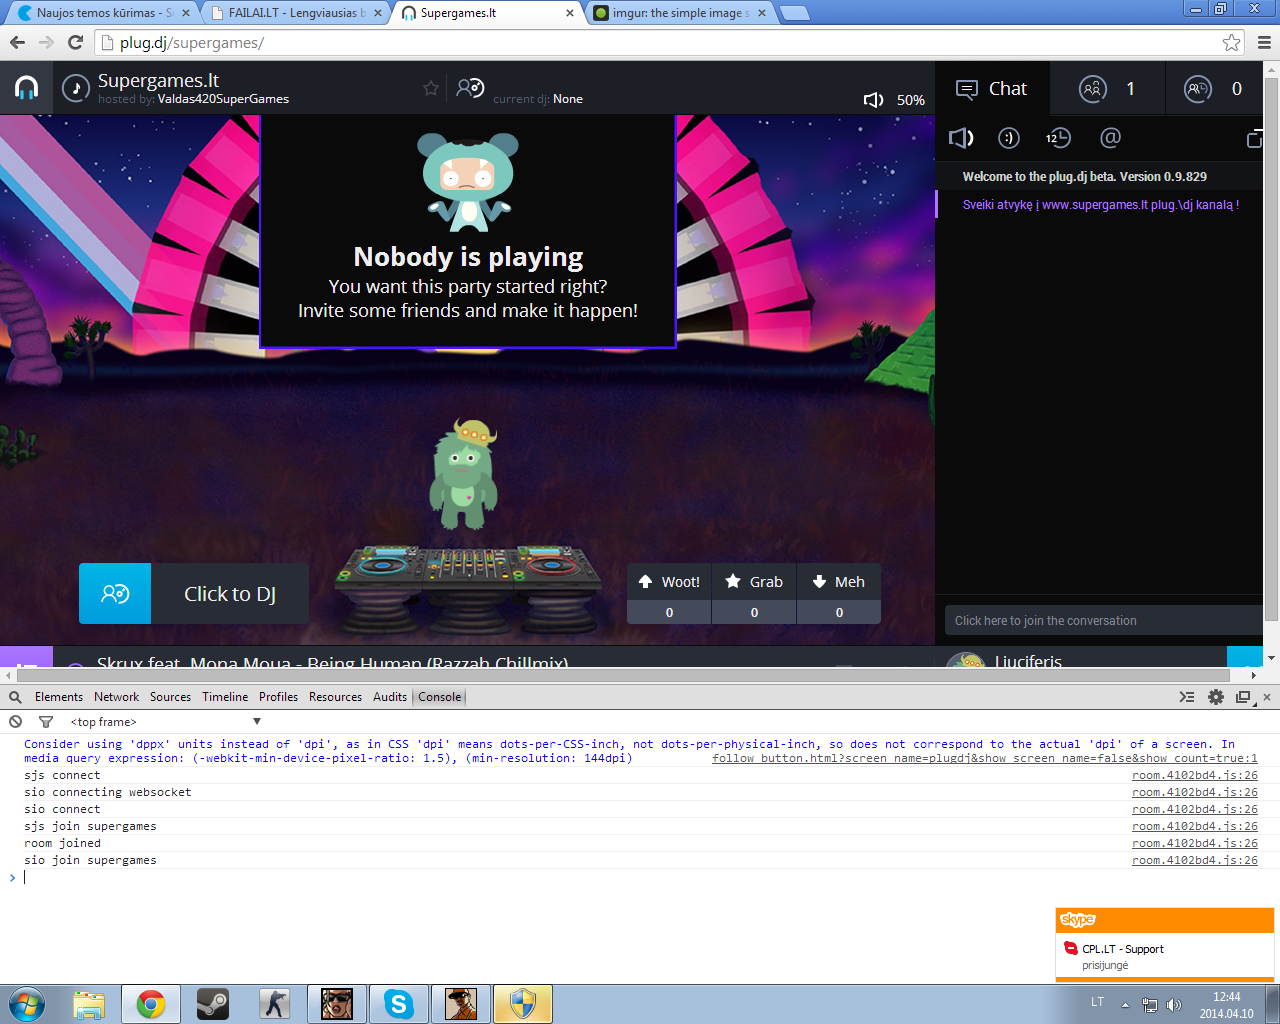Open the Elements panel in DevTools
This screenshot has height=1024, width=1280.
point(59,697)
